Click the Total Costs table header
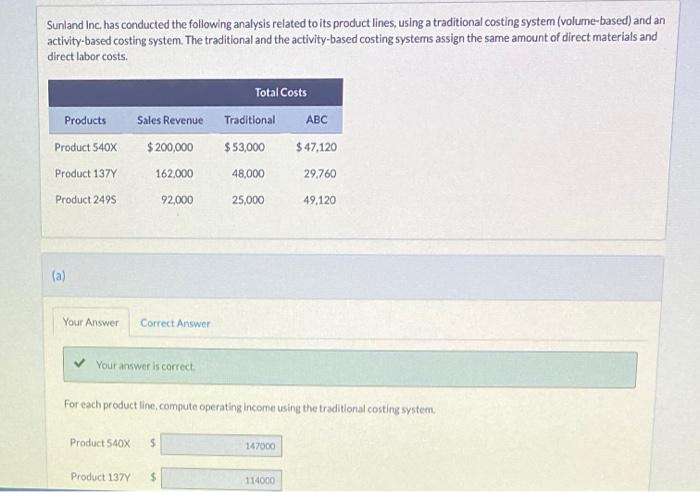 click(x=281, y=92)
